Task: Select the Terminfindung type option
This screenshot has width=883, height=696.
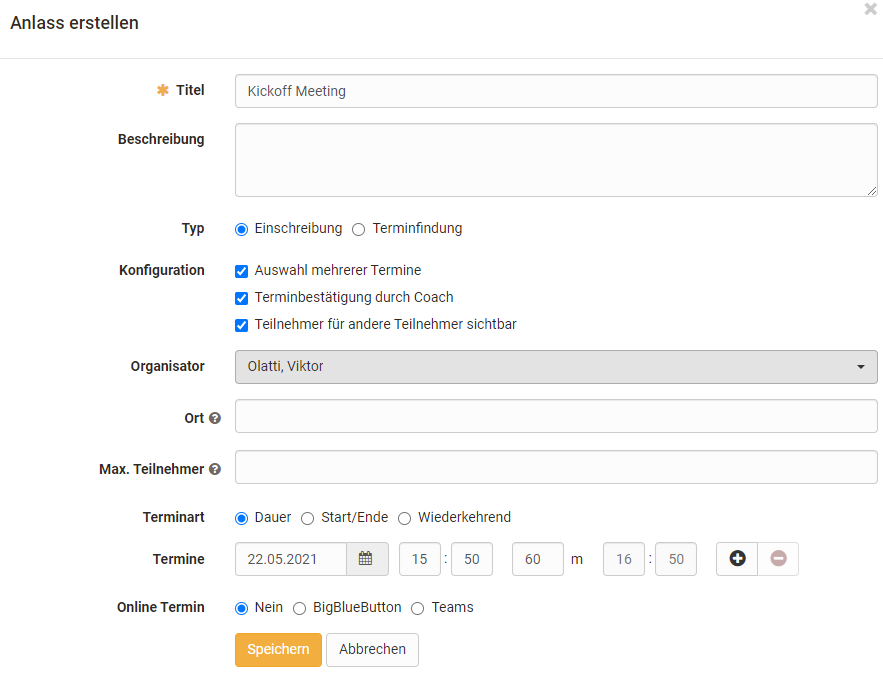Action: click(x=359, y=229)
